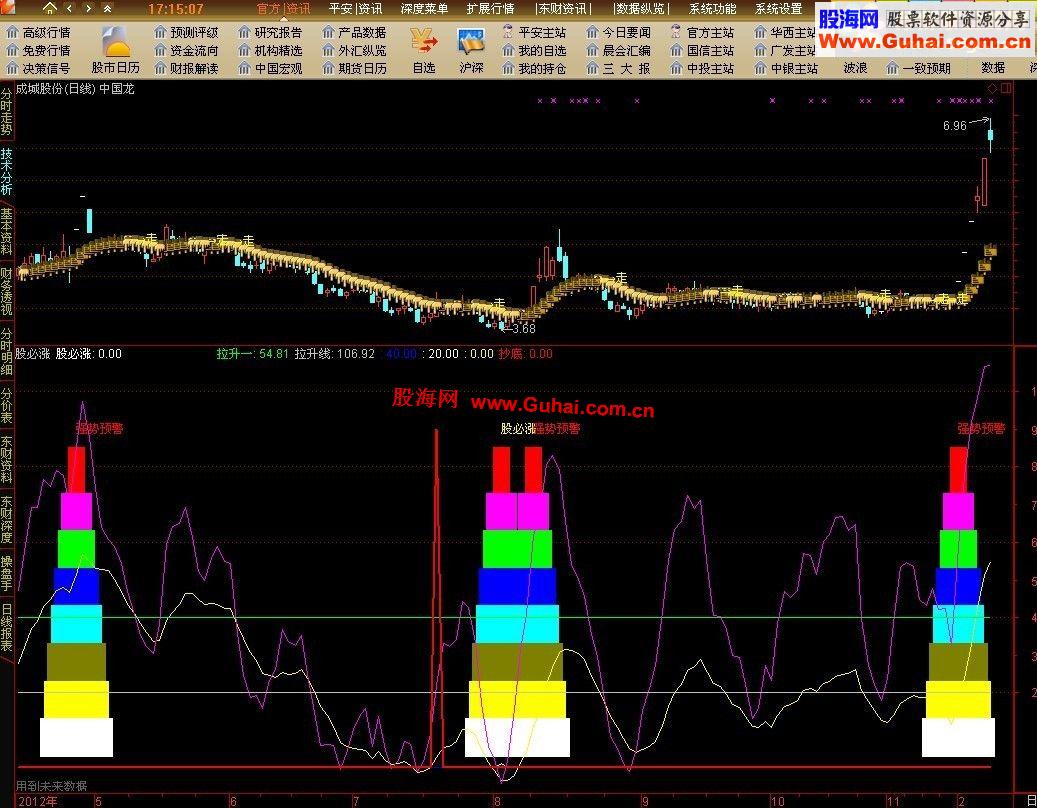Screen dimensions: 1037x808
Task: Click the 国信主站 server item
Action: [x=702, y=50]
